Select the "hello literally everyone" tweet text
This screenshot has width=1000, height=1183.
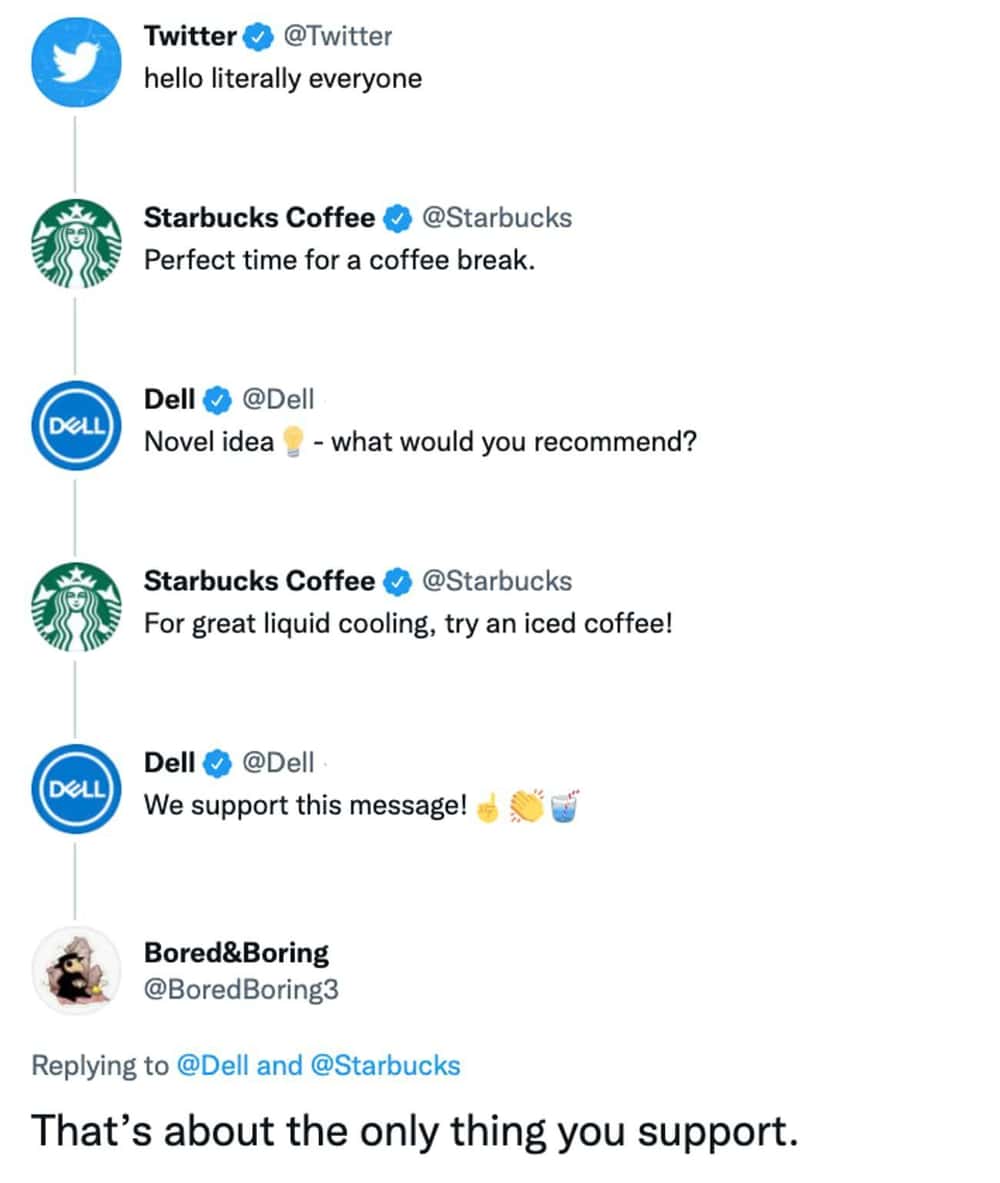(283, 79)
